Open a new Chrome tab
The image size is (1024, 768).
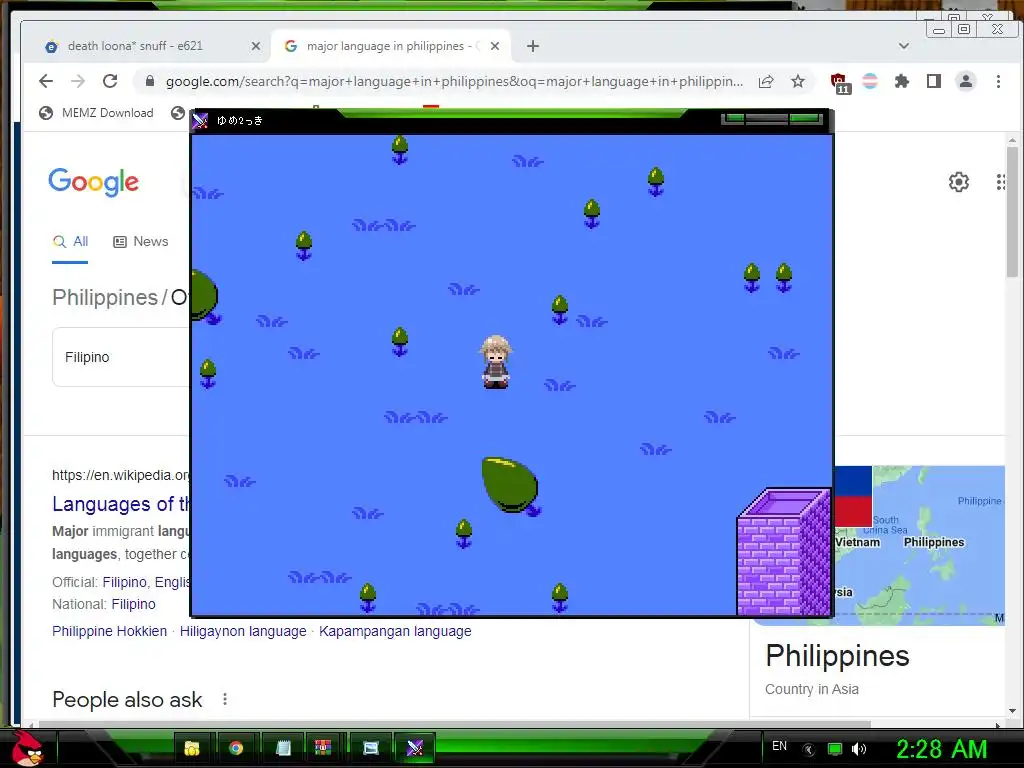[532, 46]
